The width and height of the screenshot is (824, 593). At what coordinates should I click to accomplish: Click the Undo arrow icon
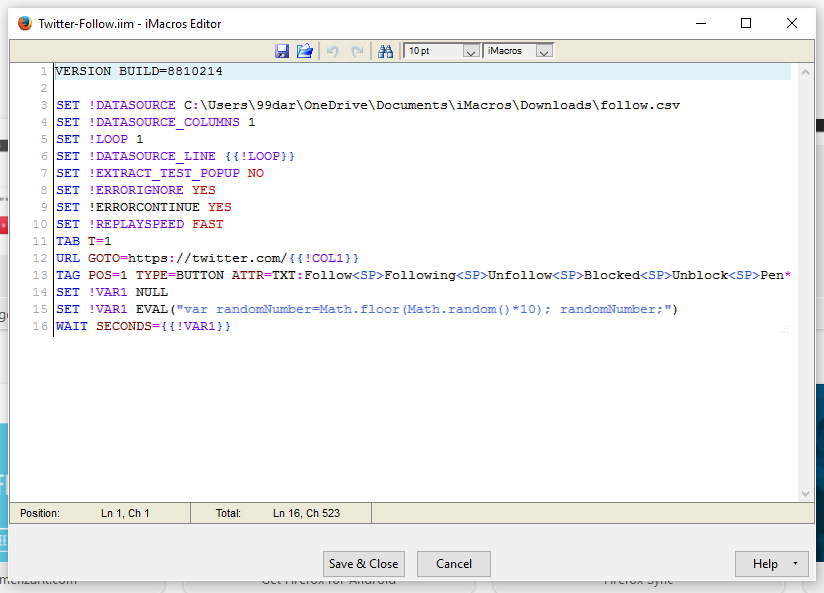pyautogui.click(x=334, y=51)
